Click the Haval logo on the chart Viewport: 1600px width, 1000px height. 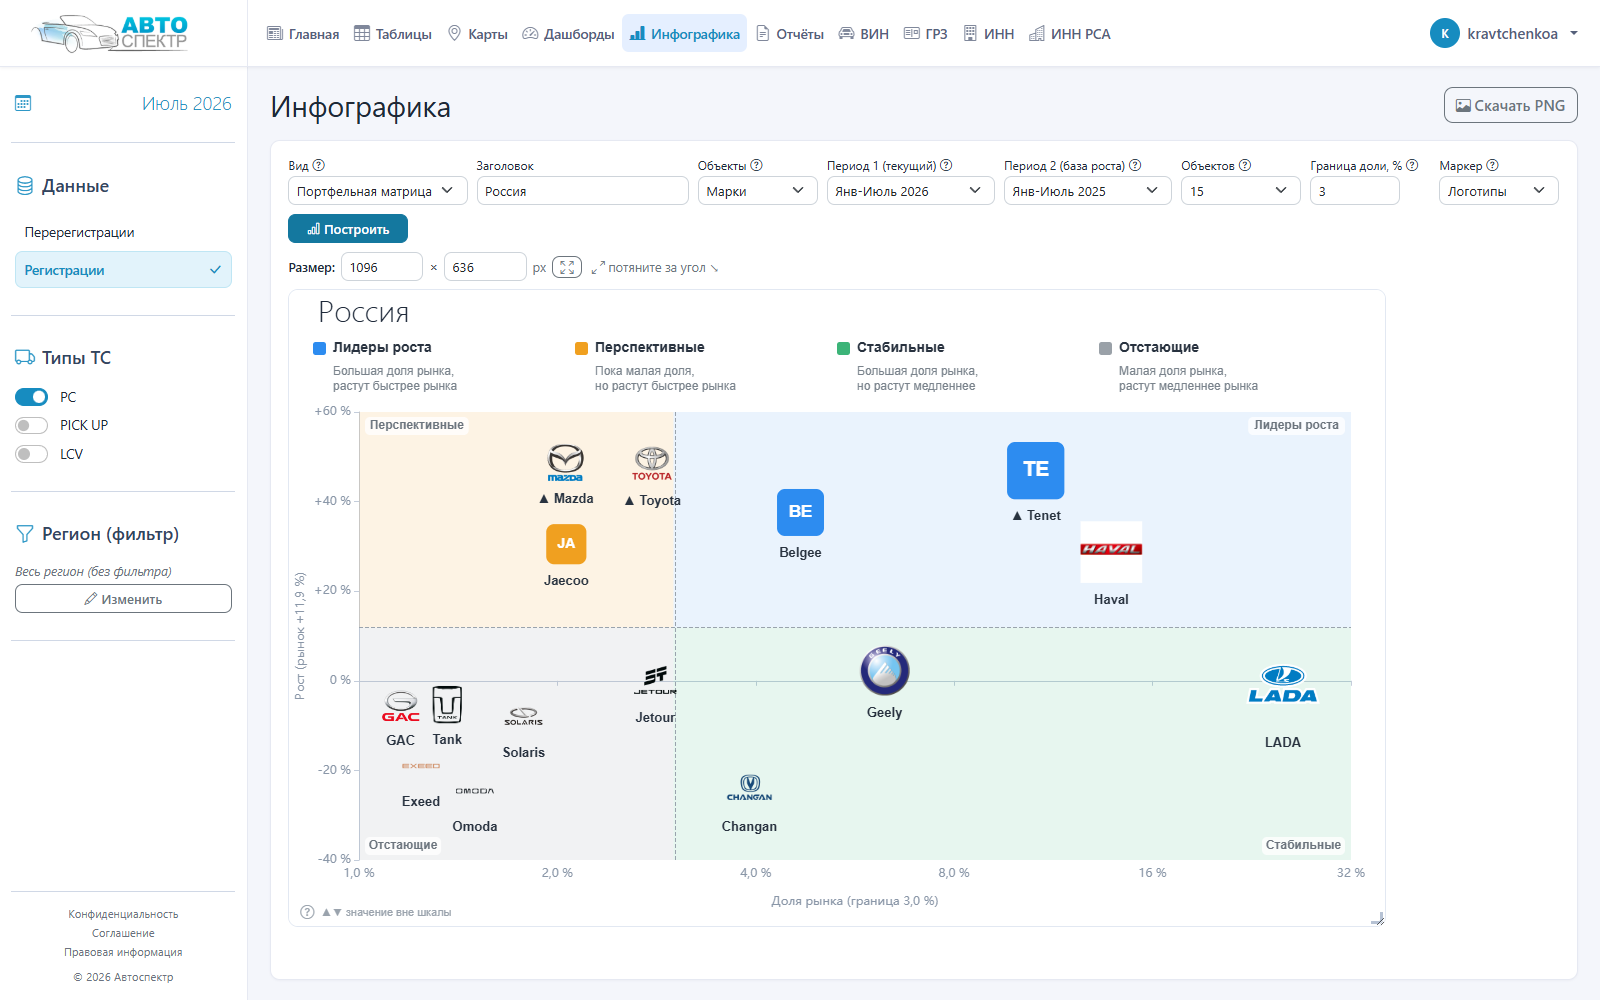[1111, 552]
